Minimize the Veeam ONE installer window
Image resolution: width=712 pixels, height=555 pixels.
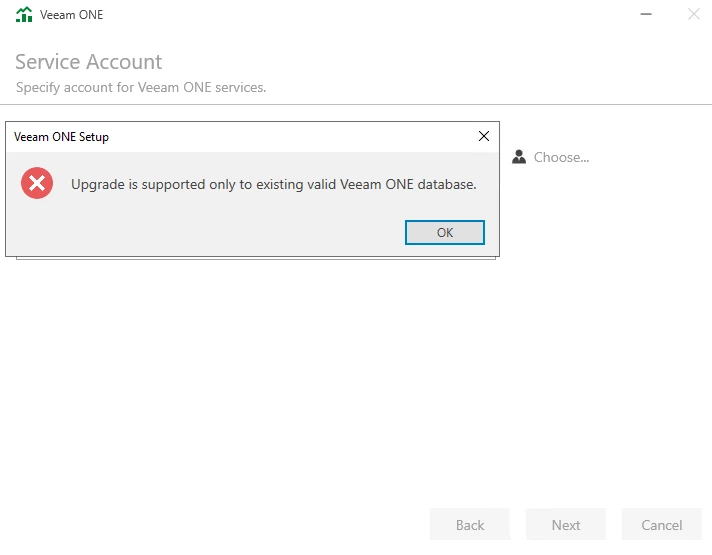tap(646, 14)
